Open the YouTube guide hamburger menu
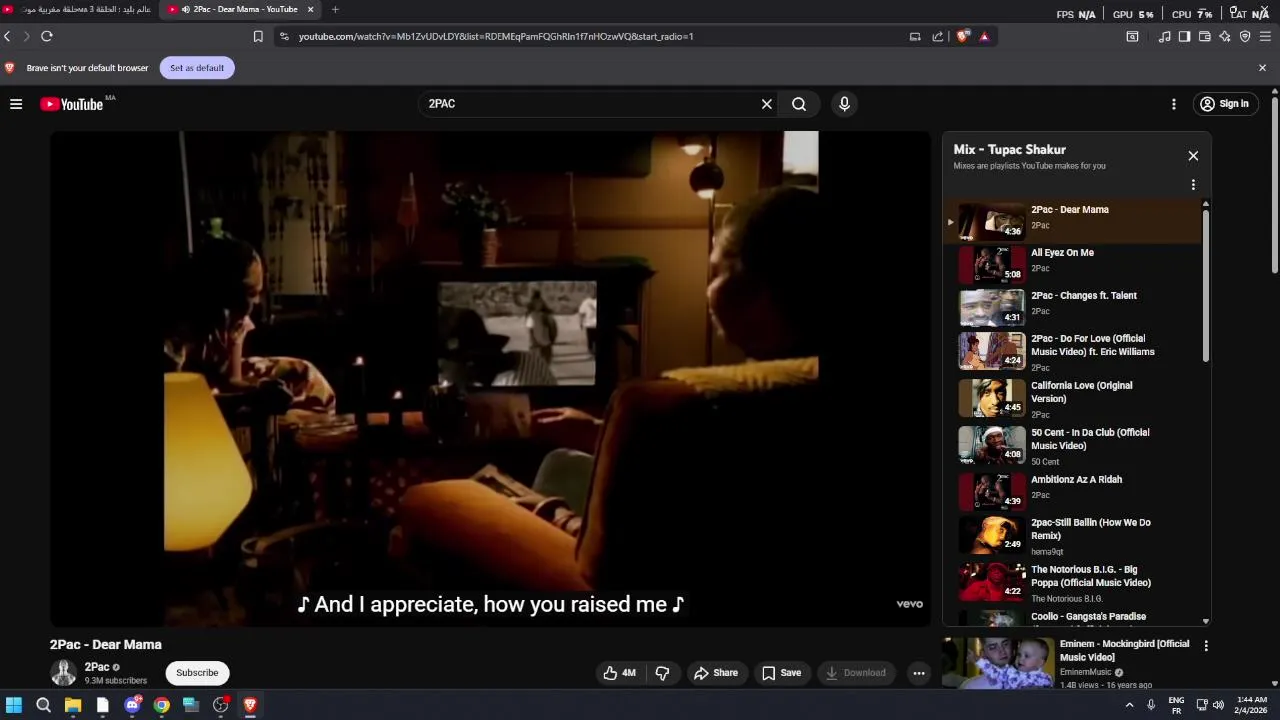Image resolution: width=1280 pixels, height=720 pixels. click(16, 104)
